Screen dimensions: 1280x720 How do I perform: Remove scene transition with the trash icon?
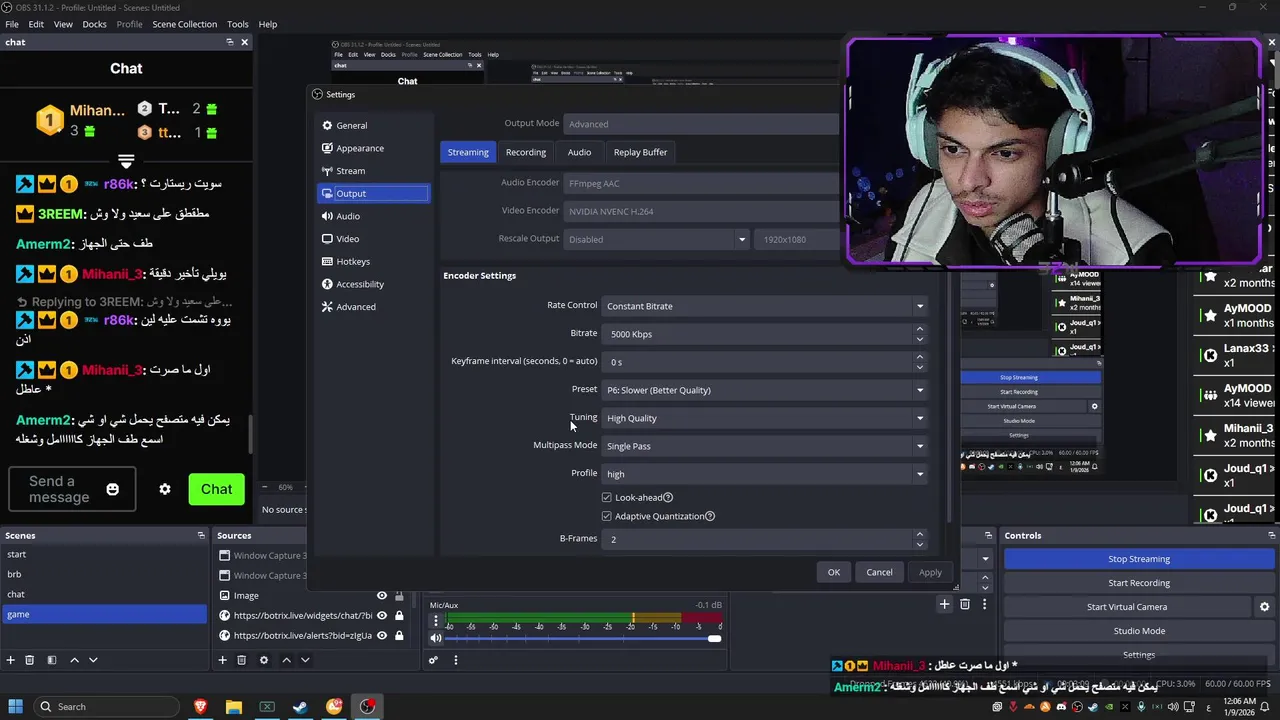pos(965,604)
